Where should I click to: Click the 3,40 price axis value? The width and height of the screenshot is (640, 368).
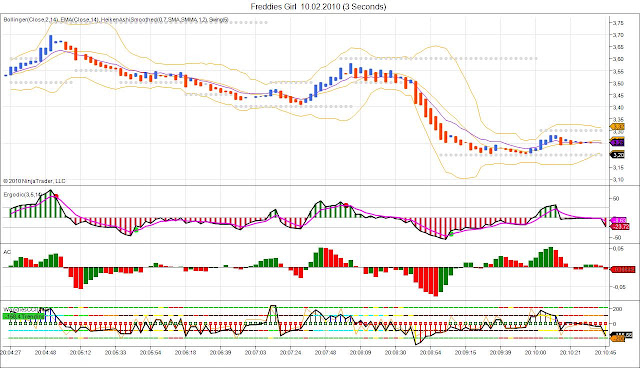[618, 107]
